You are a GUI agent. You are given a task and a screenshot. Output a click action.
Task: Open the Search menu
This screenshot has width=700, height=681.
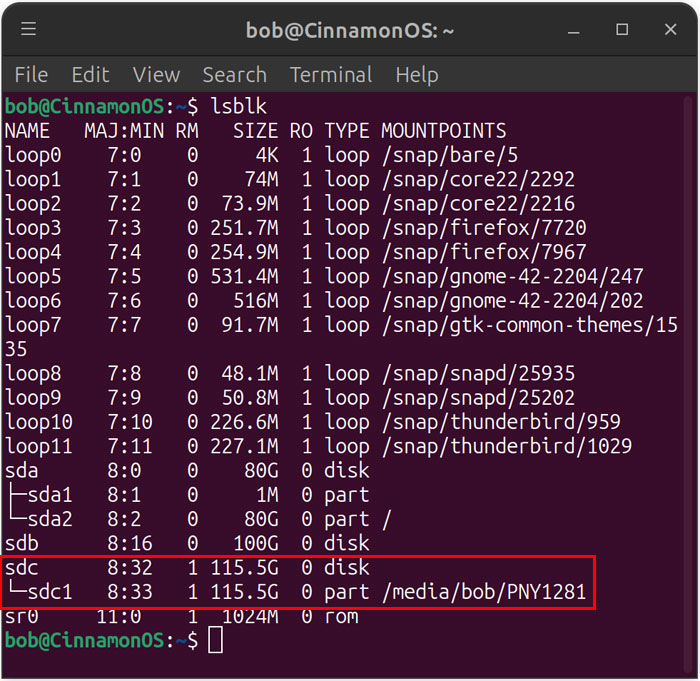(x=235, y=75)
